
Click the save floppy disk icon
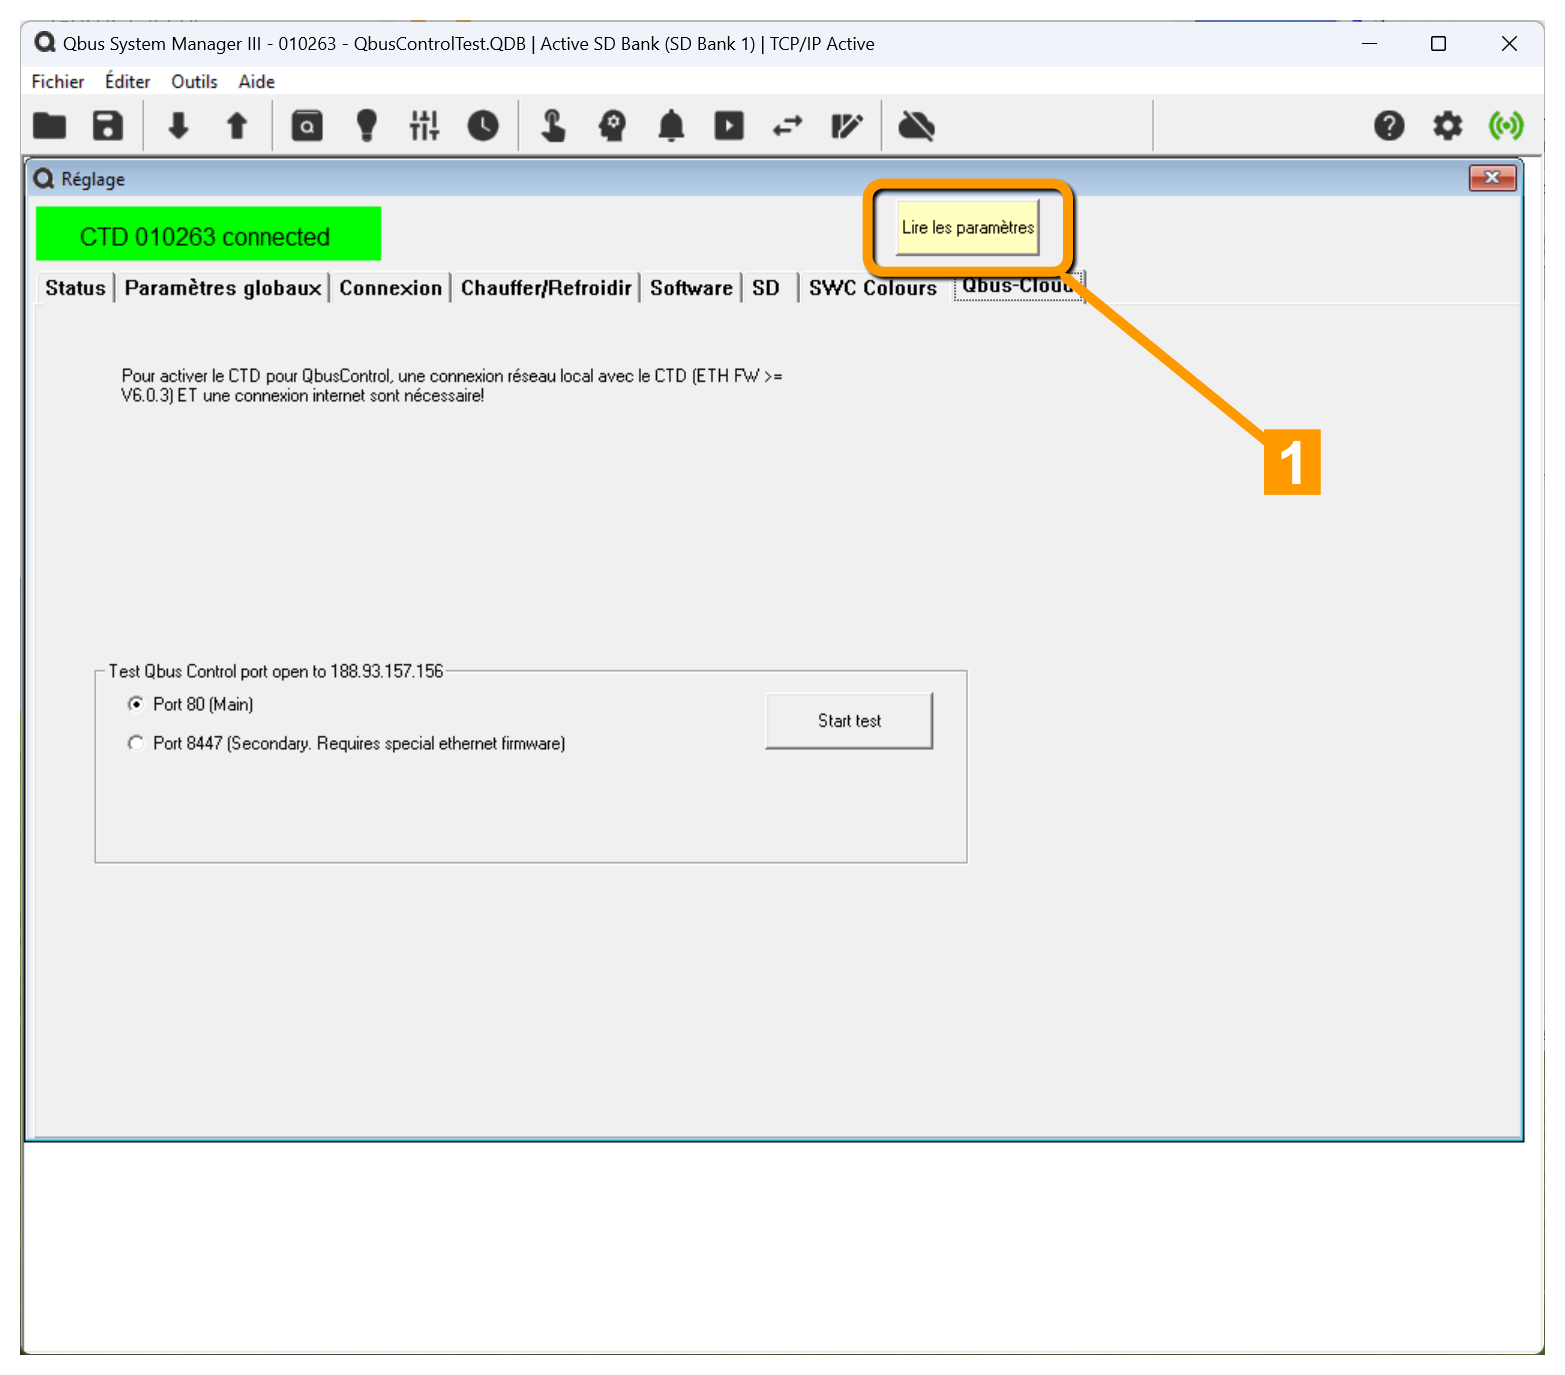click(x=108, y=126)
